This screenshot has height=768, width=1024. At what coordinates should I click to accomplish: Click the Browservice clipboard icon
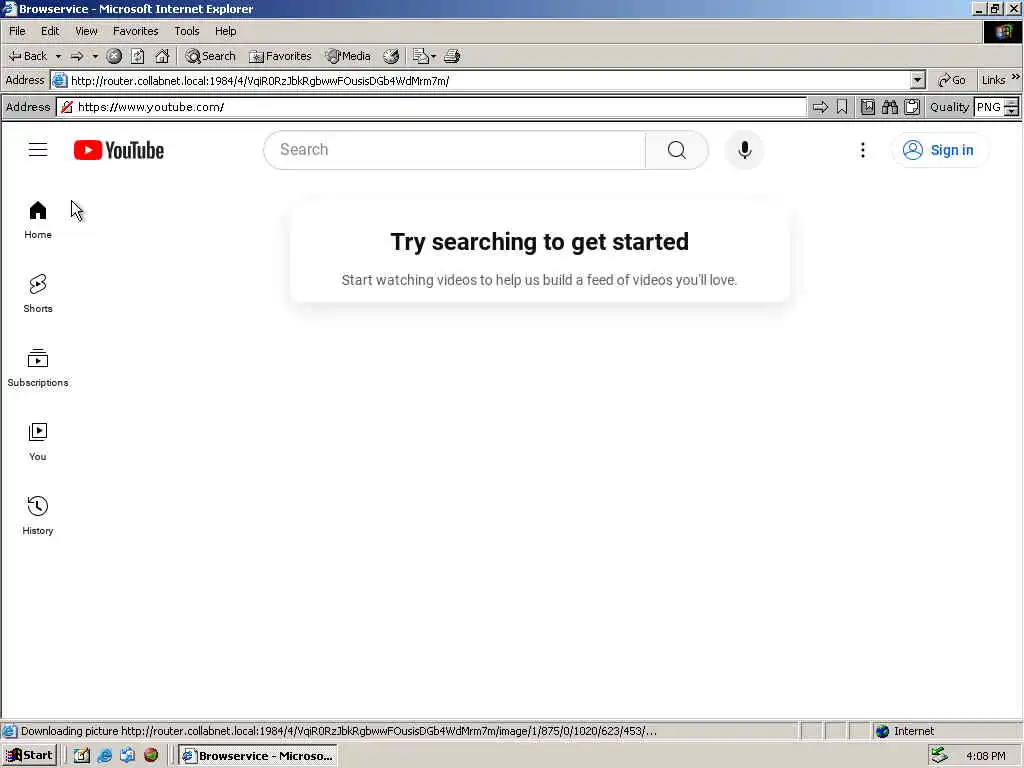[x=912, y=107]
